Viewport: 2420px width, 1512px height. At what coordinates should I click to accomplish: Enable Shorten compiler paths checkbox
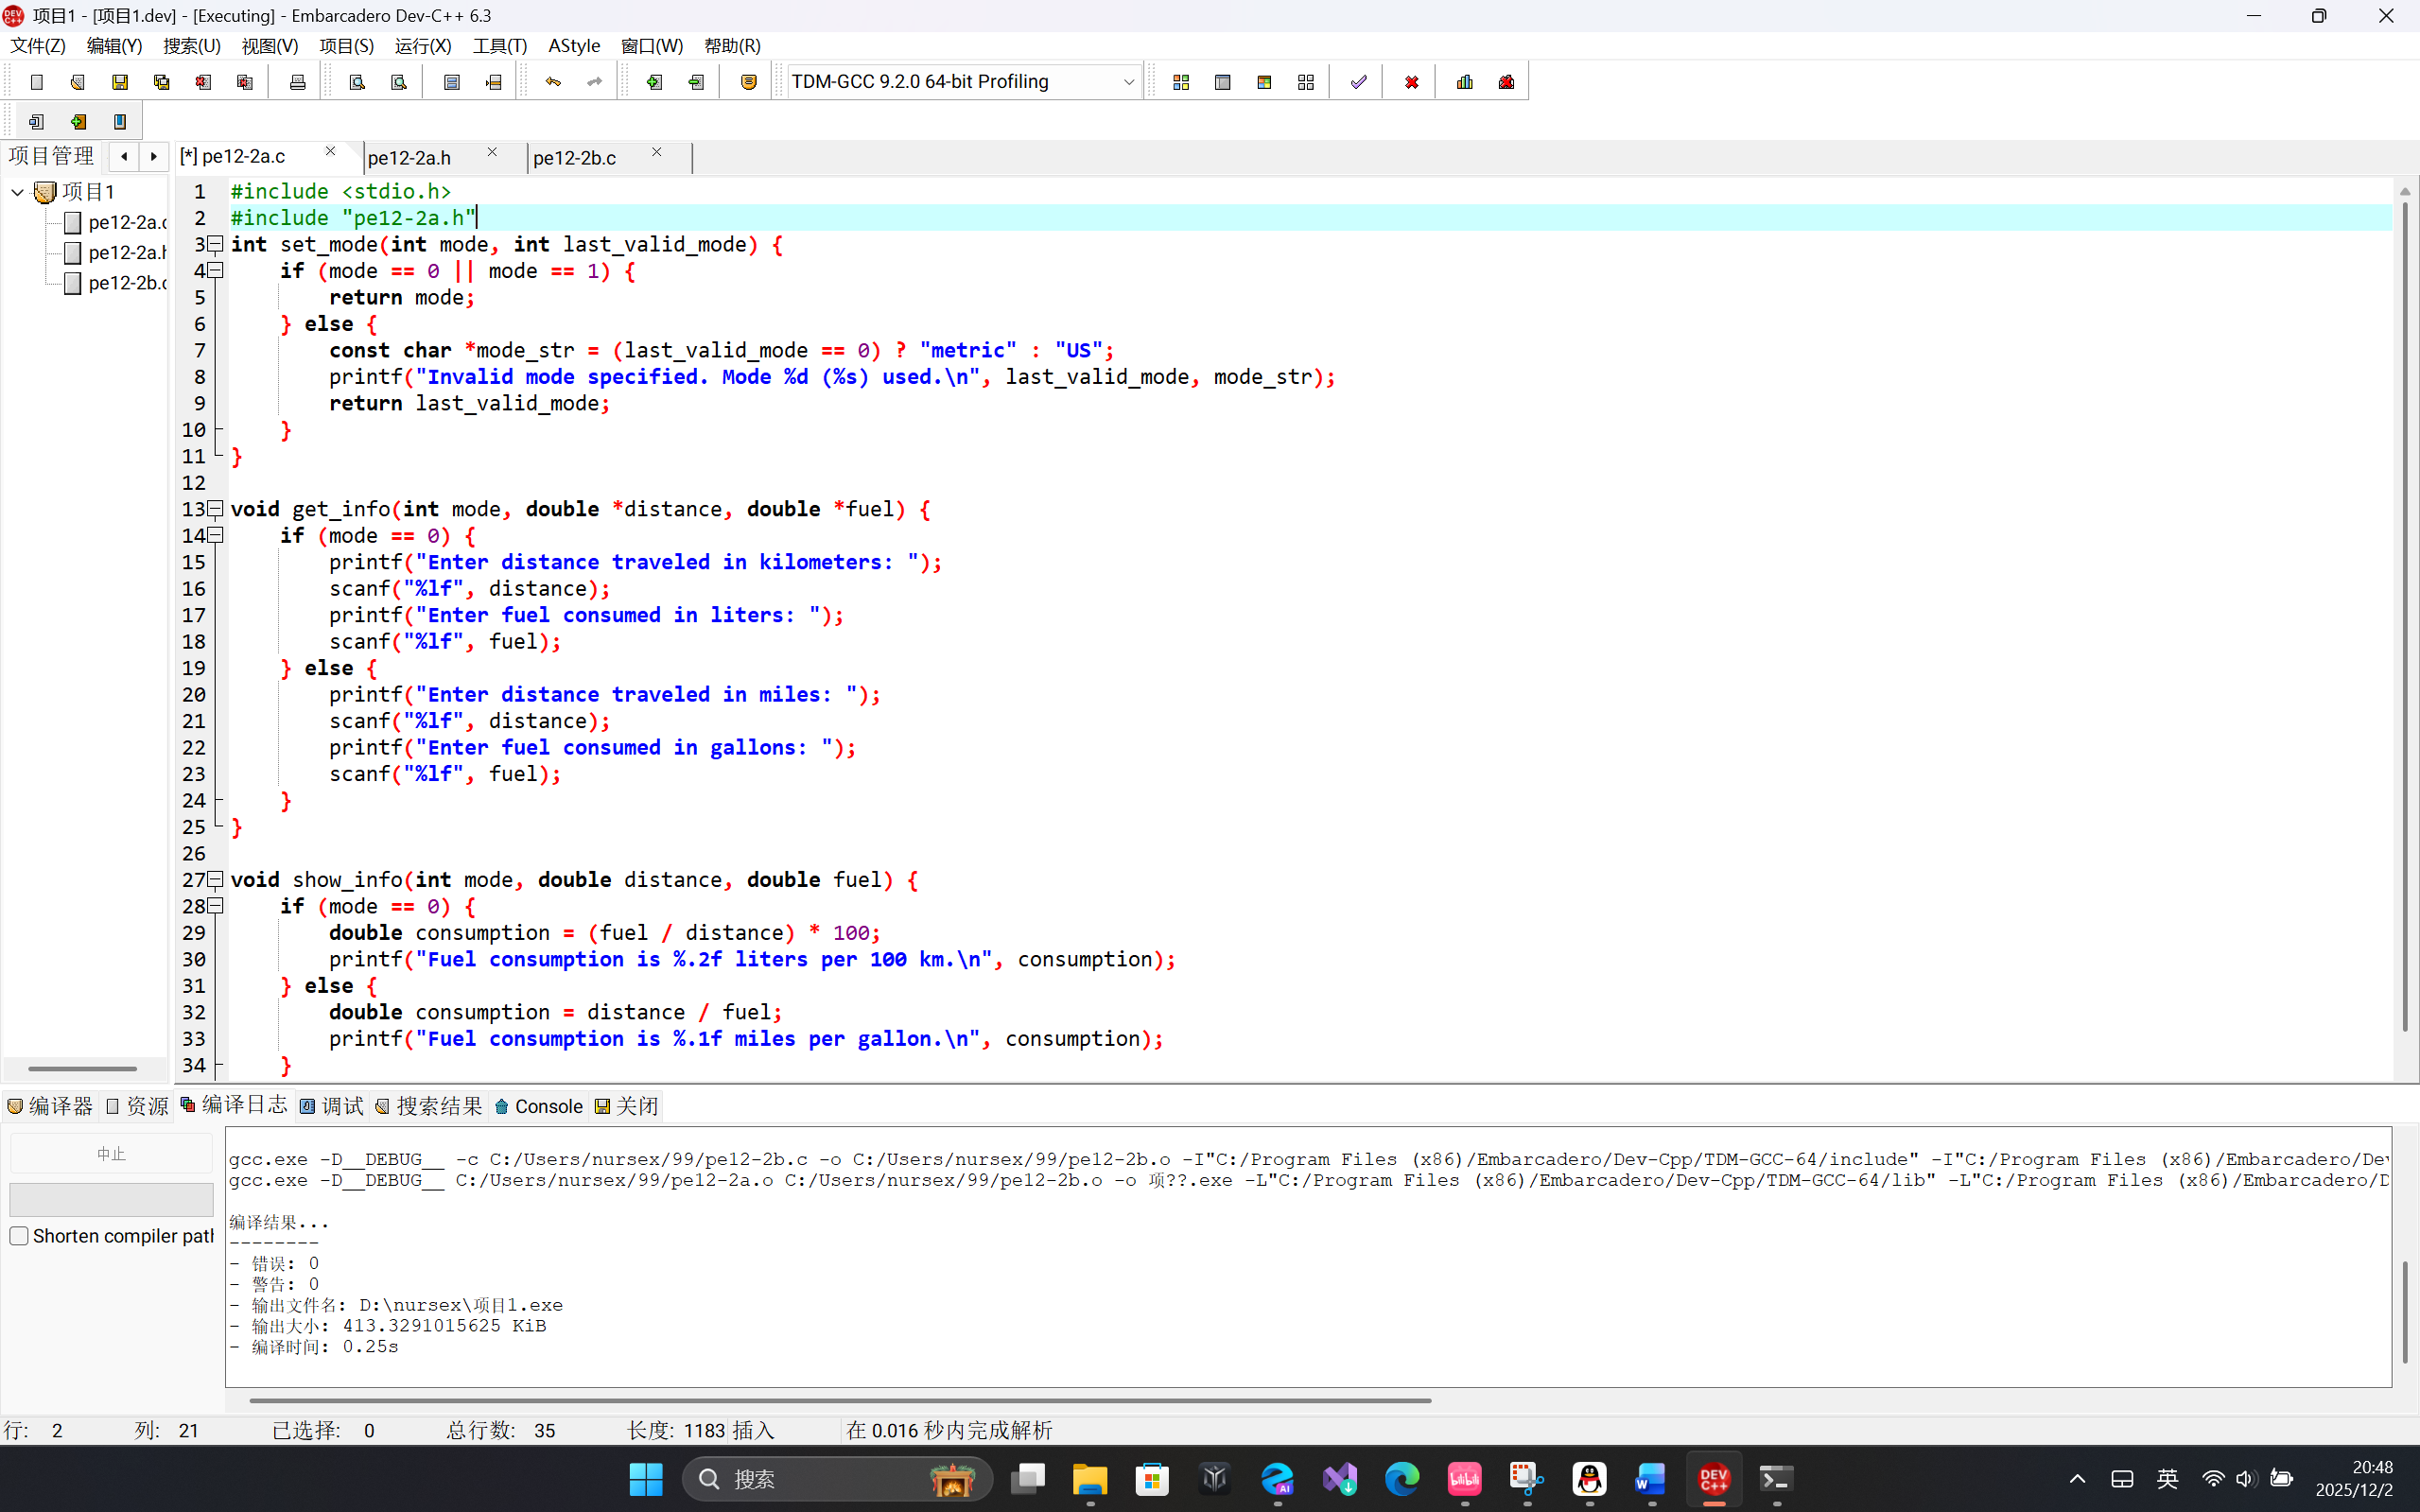pyautogui.click(x=19, y=1236)
